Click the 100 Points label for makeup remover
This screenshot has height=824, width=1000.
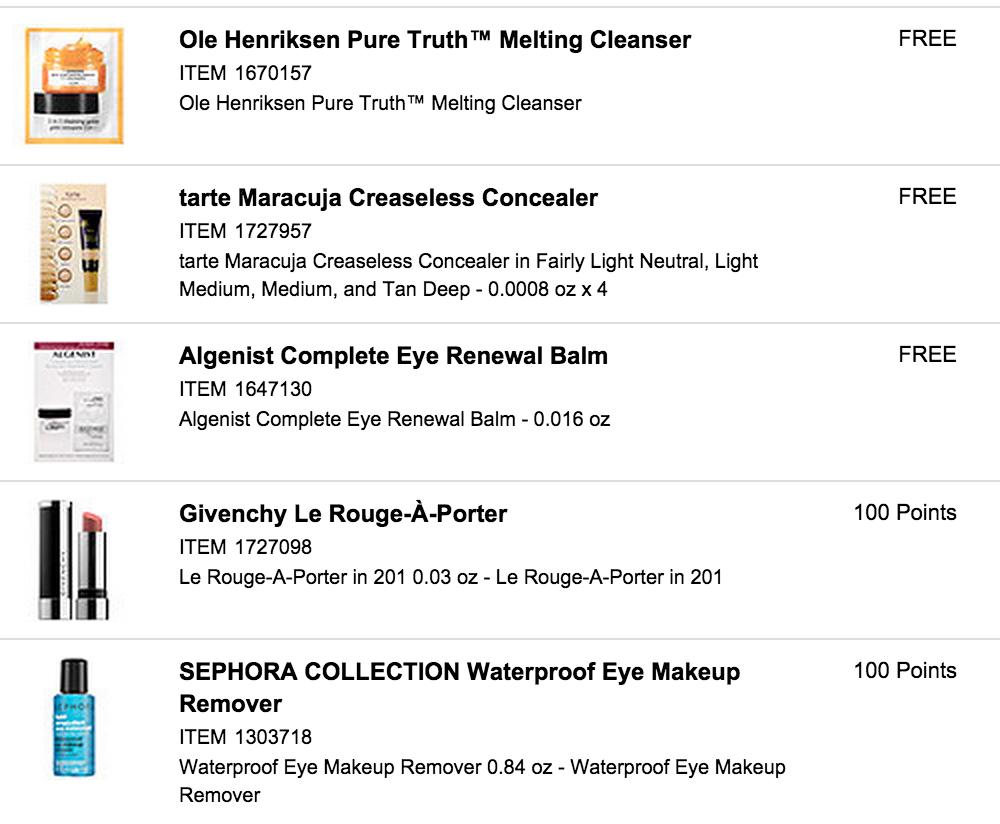905,671
